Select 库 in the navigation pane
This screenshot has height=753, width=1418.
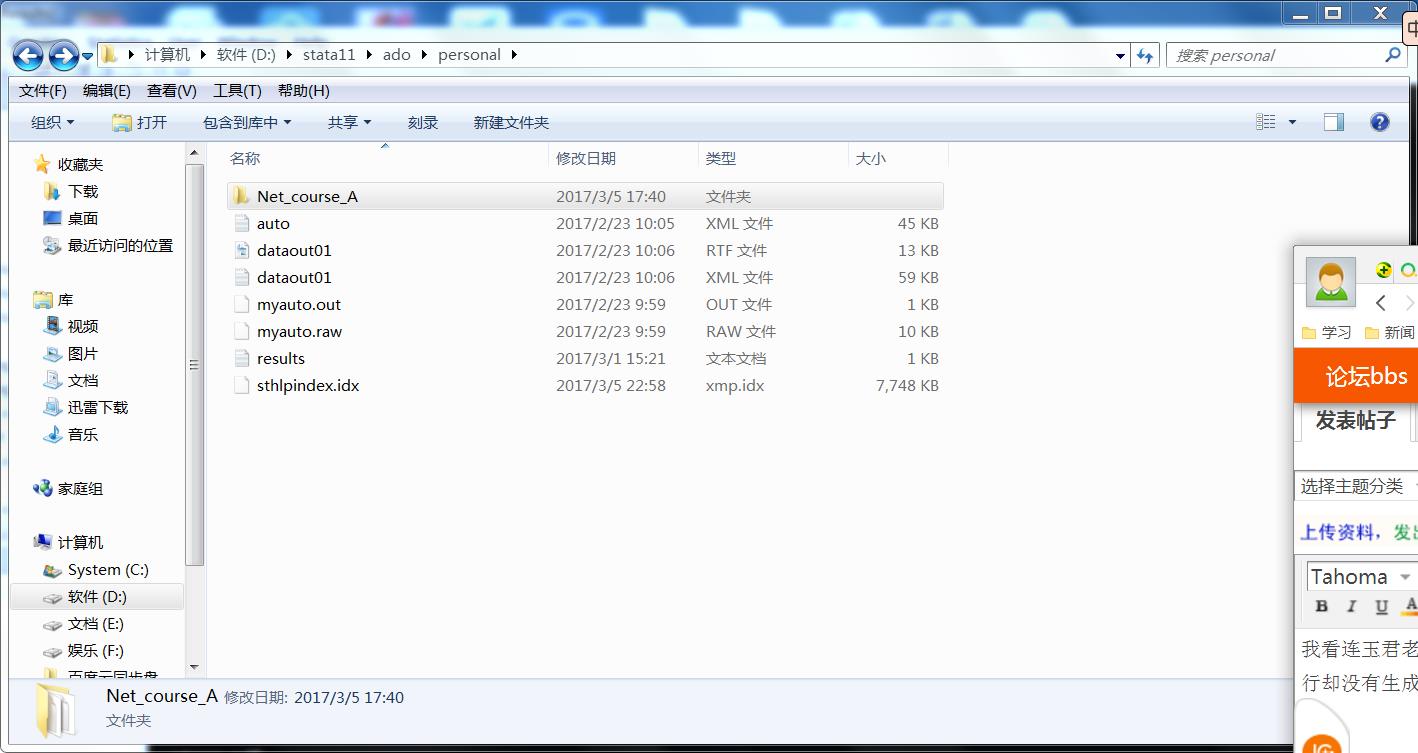[65, 299]
